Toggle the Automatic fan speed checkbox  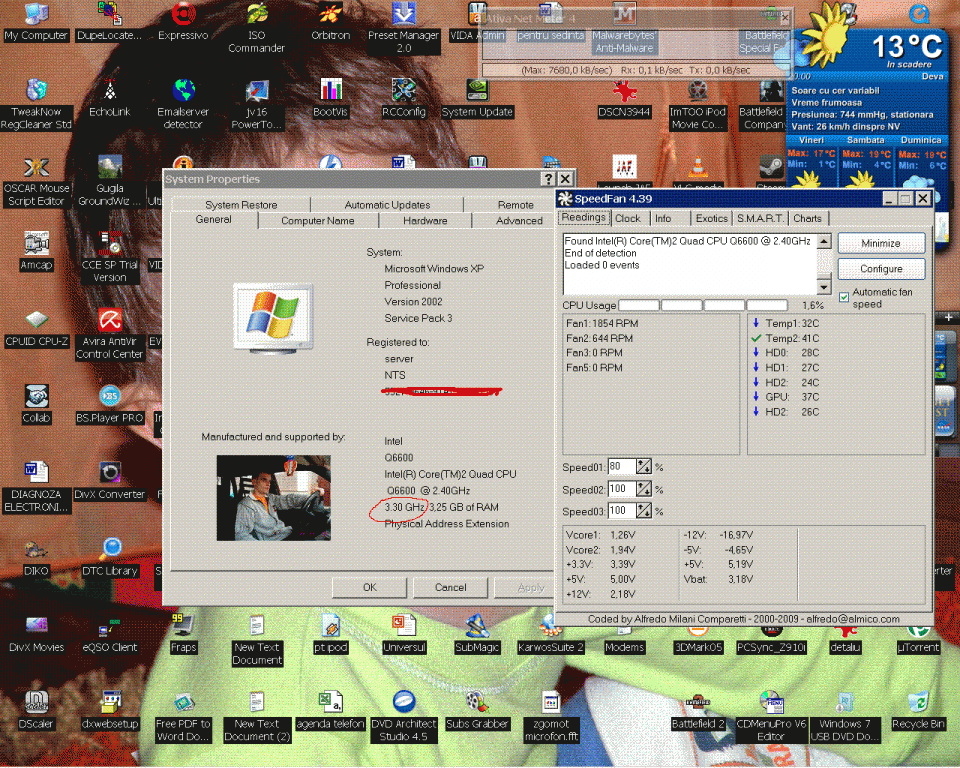click(x=844, y=298)
